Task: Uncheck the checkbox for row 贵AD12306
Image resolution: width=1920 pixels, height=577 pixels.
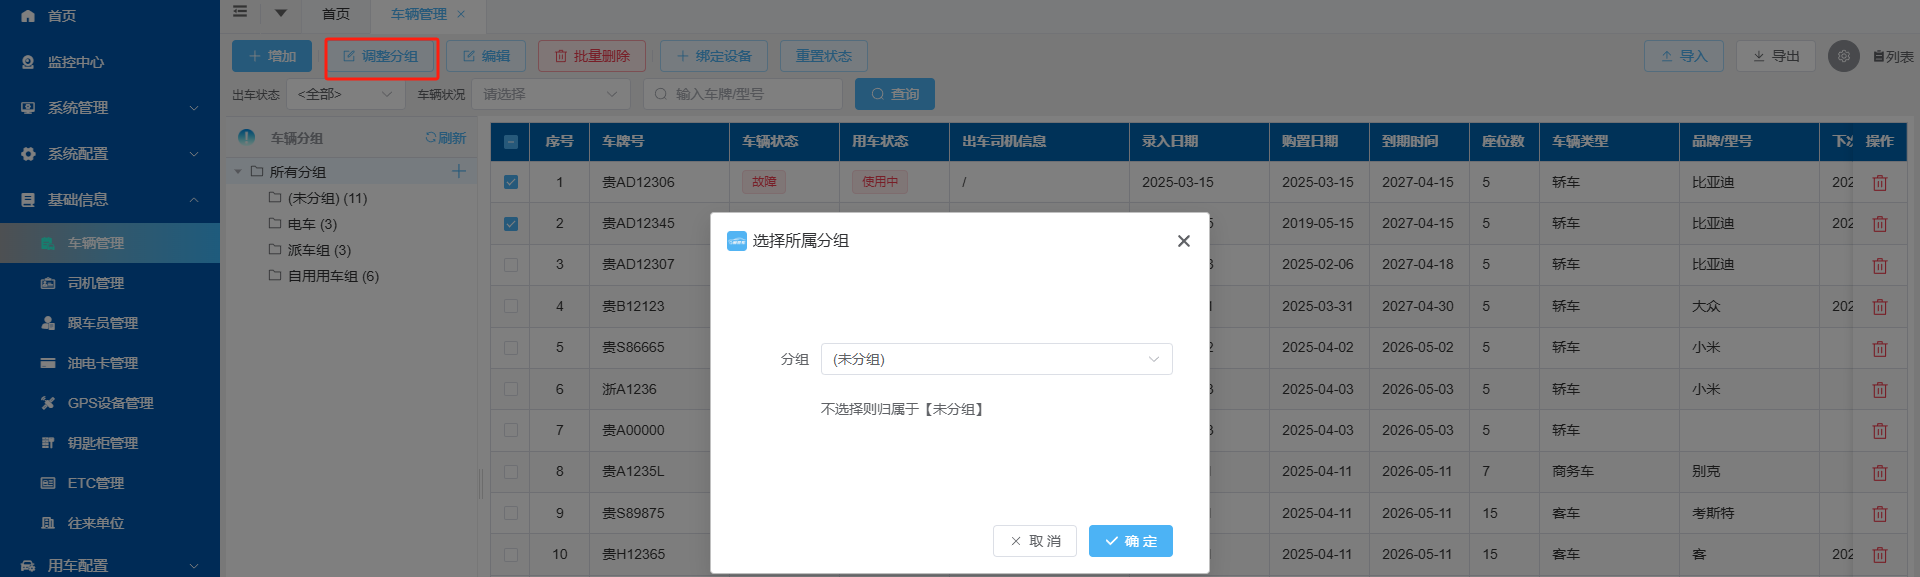Action: click(511, 182)
